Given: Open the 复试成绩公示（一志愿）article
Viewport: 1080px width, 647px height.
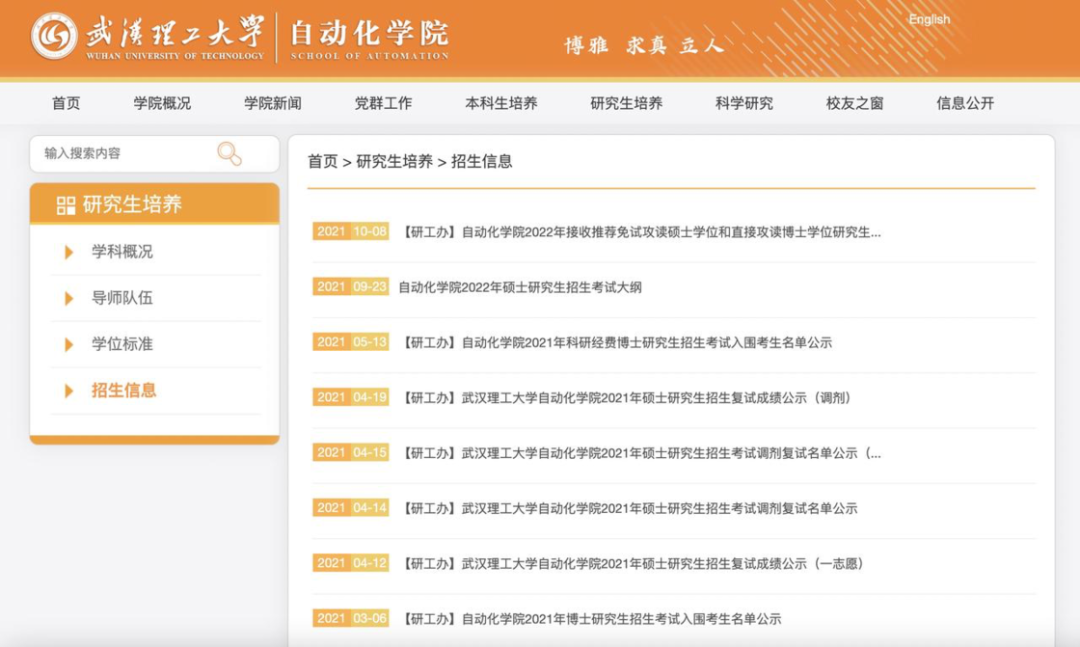Looking at the screenshot, I should (x=633, y=564).
